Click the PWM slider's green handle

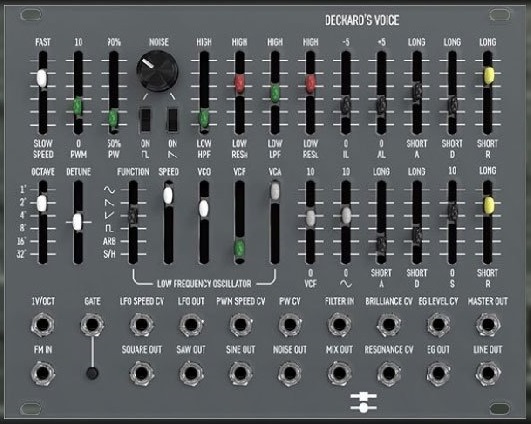pyautogui.click(x=78, y=106)
